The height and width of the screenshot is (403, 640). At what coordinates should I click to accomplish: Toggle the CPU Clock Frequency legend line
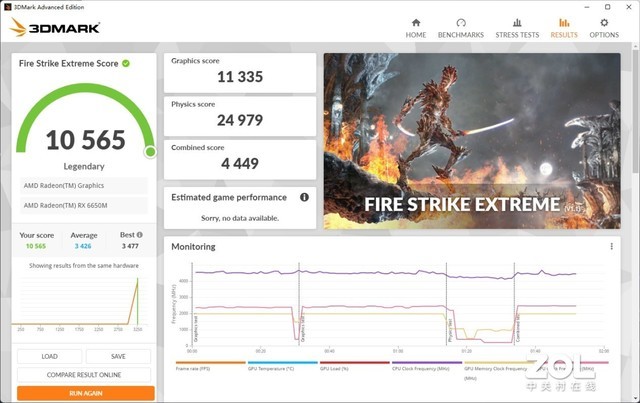click(x=427, y=365)
